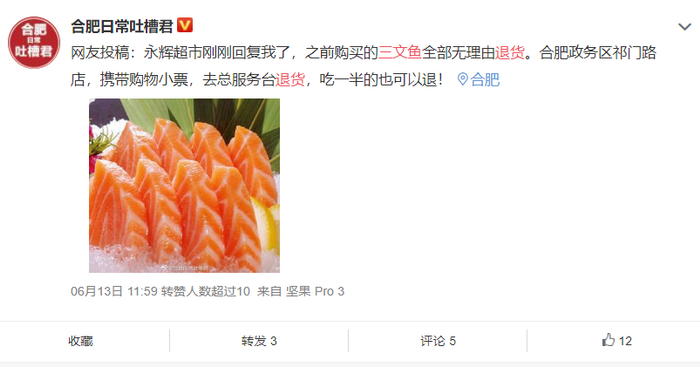Click 转发 3 to repost
Viewport: 700px width, 367px height.
click(x=259, y=341)
